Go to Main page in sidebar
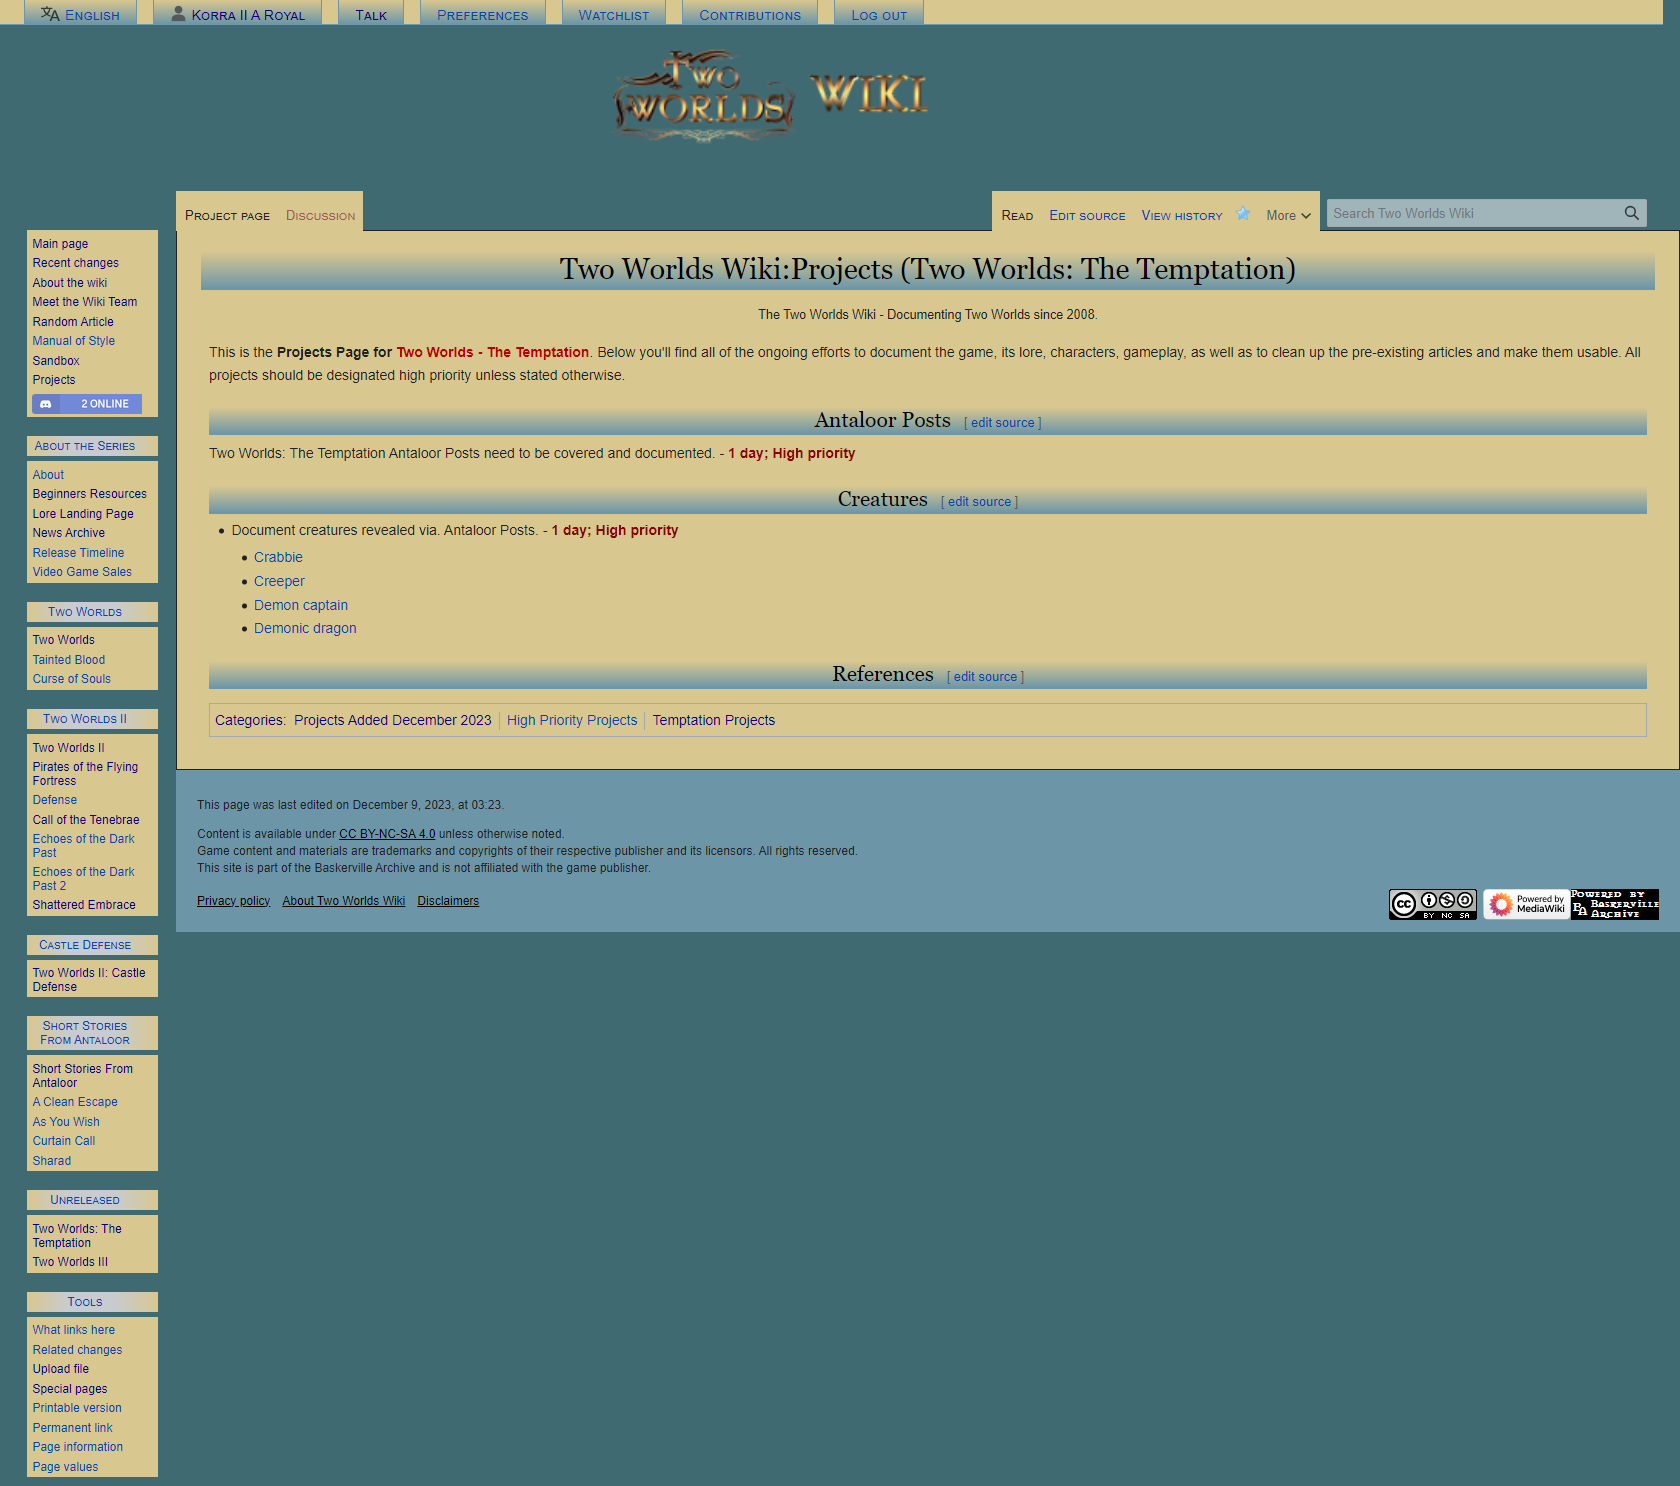The width and height of the screenshot is (1680, 1486). pos(60,244)
